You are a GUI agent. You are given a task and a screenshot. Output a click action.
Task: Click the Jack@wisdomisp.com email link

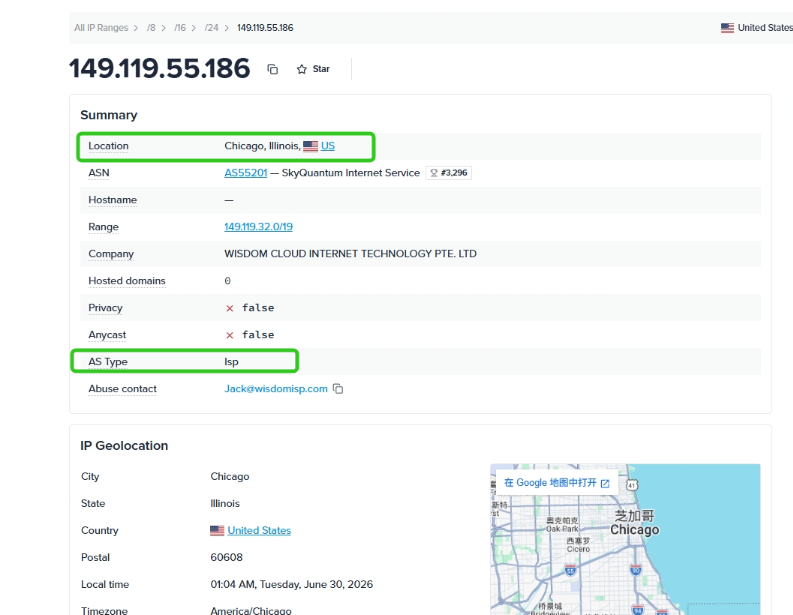point(276,389)
